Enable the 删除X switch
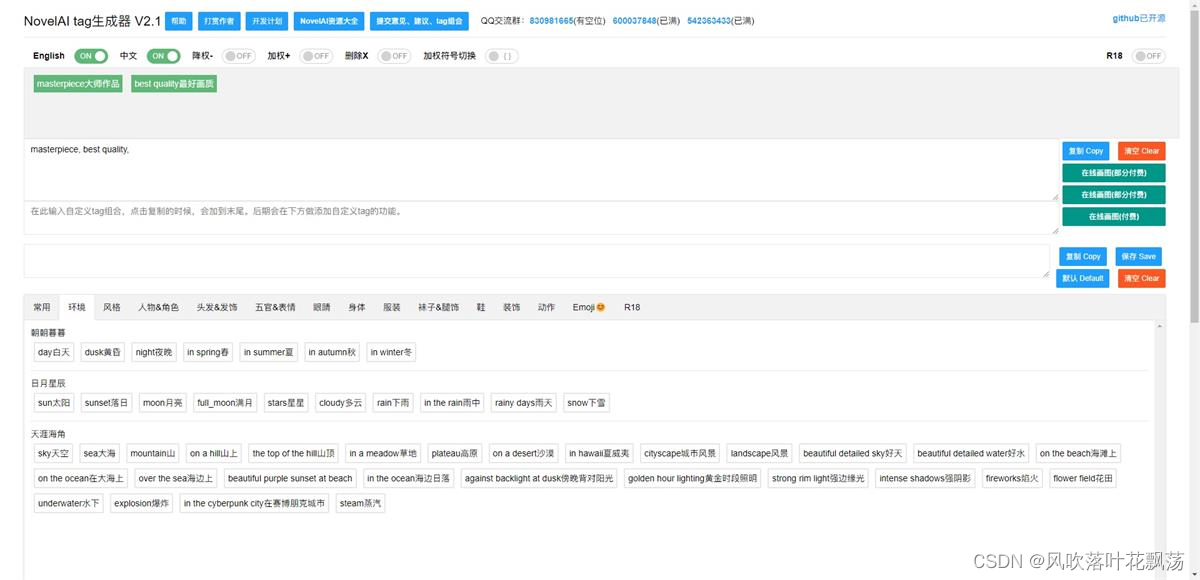The width and height of the screenshot is (1200, 580). click(x=393, y=56)
